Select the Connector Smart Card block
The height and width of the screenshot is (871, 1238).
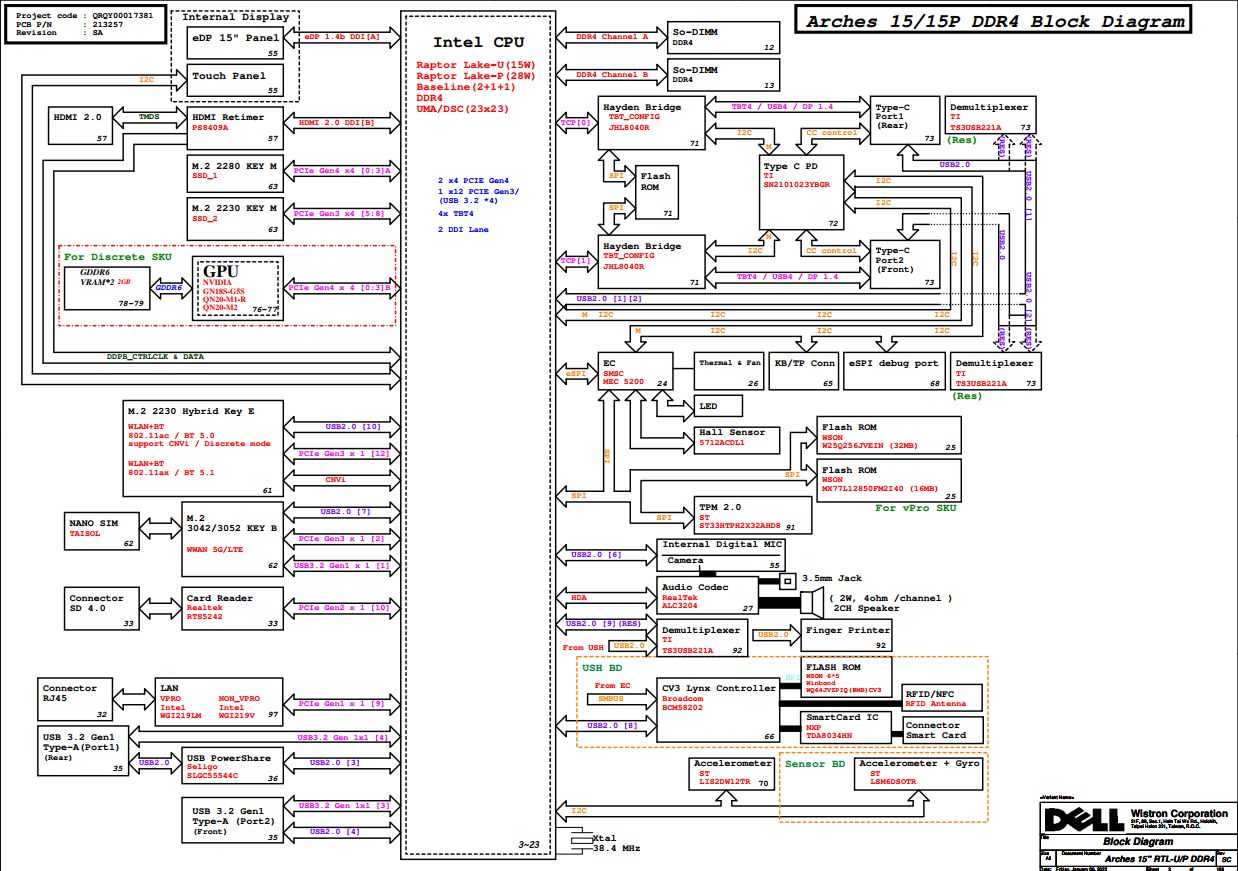tap(942, 730)
